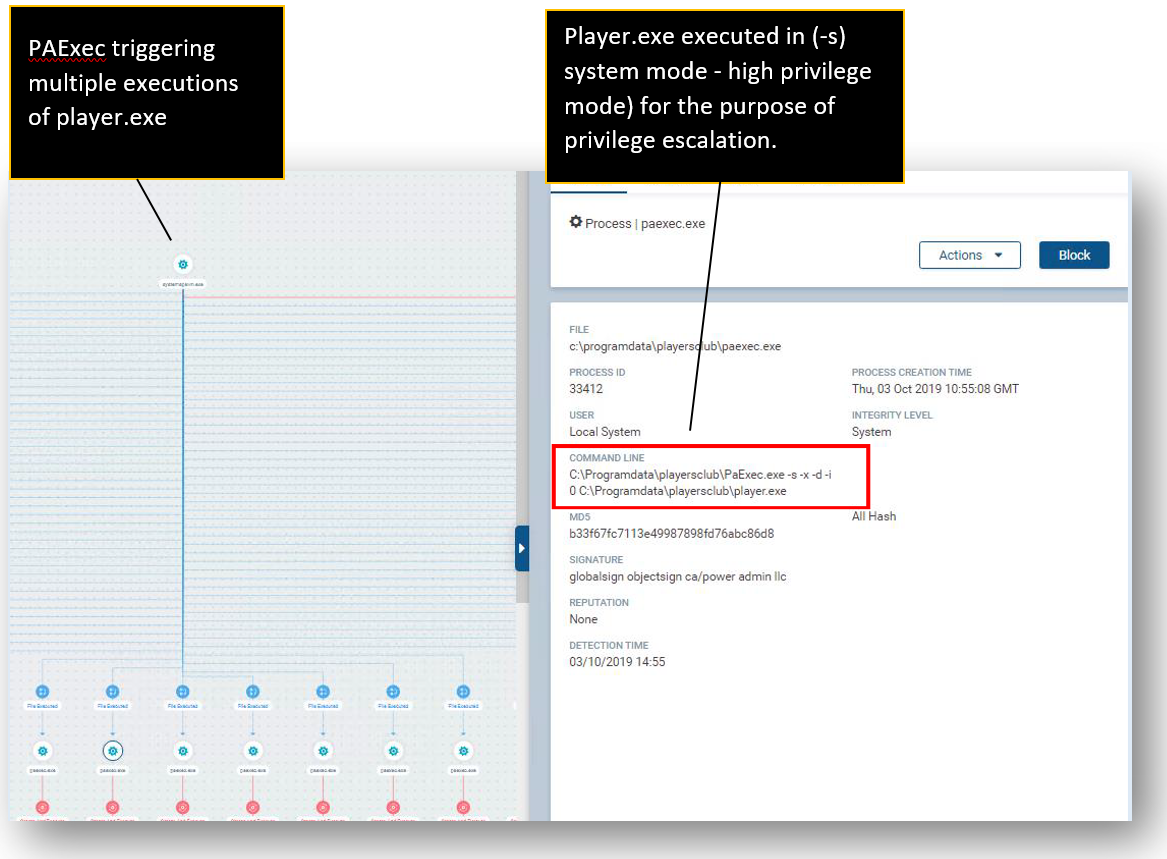Click the MD5 hash value

[x=671, y=534]
